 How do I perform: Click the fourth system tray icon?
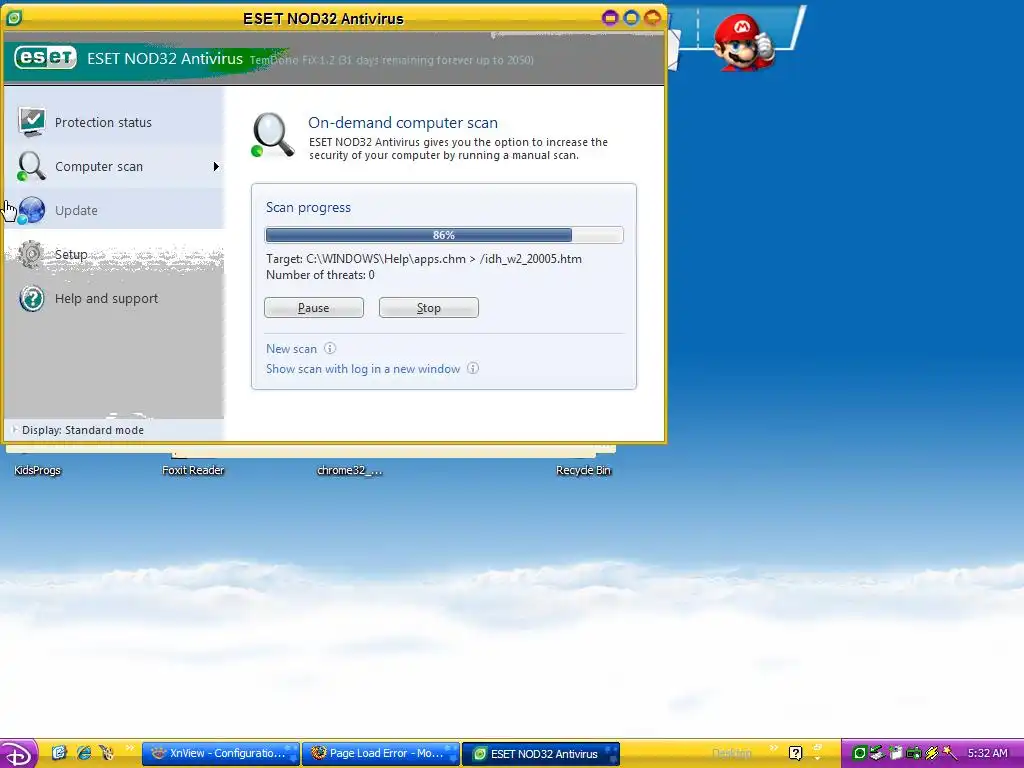tap(914, 753)
